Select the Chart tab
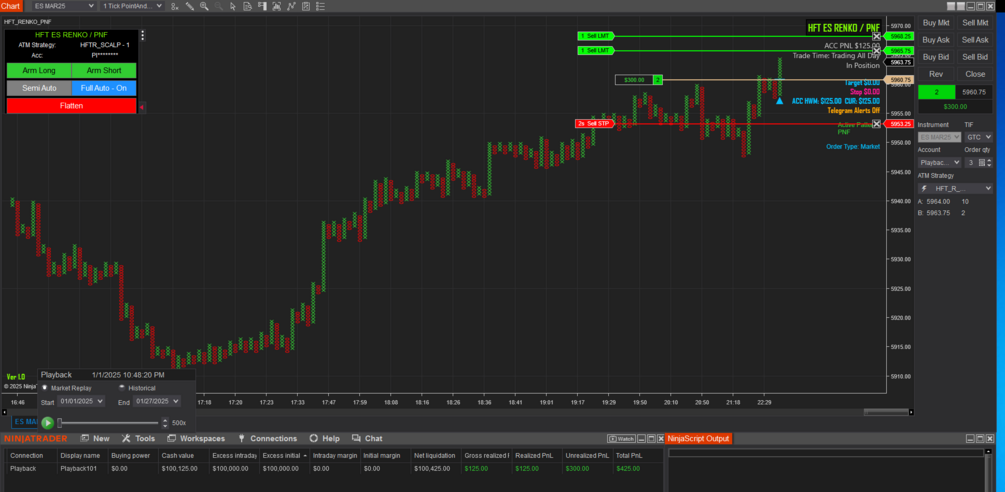Screen dimensions: 1005x492 pyautogui.click(x=11, y=6)
